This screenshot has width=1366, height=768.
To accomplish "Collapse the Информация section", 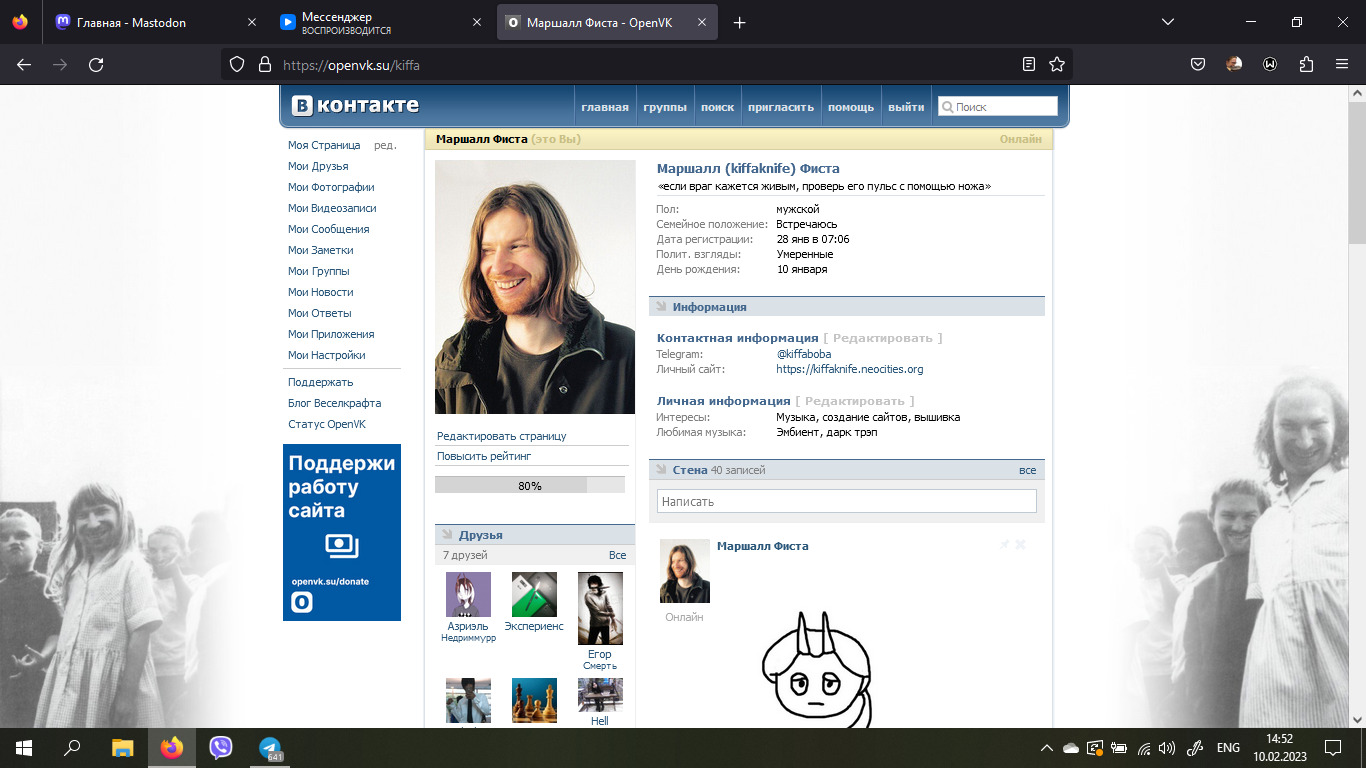I will [x=661, y=307].
